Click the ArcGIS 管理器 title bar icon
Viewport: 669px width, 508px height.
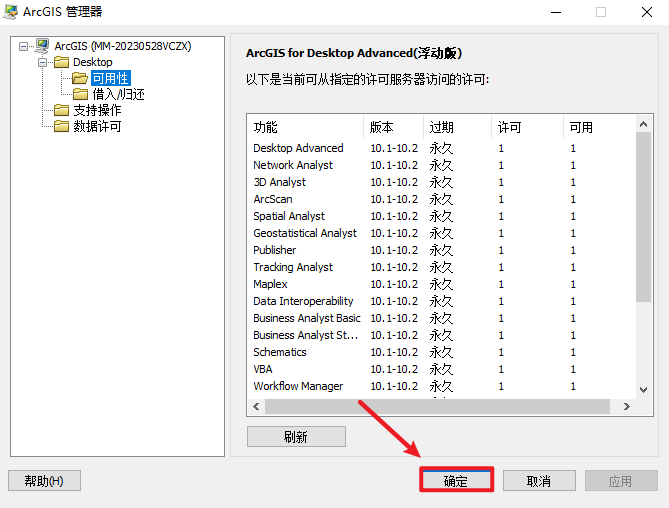pyautogui.click(x=13, y=12)
